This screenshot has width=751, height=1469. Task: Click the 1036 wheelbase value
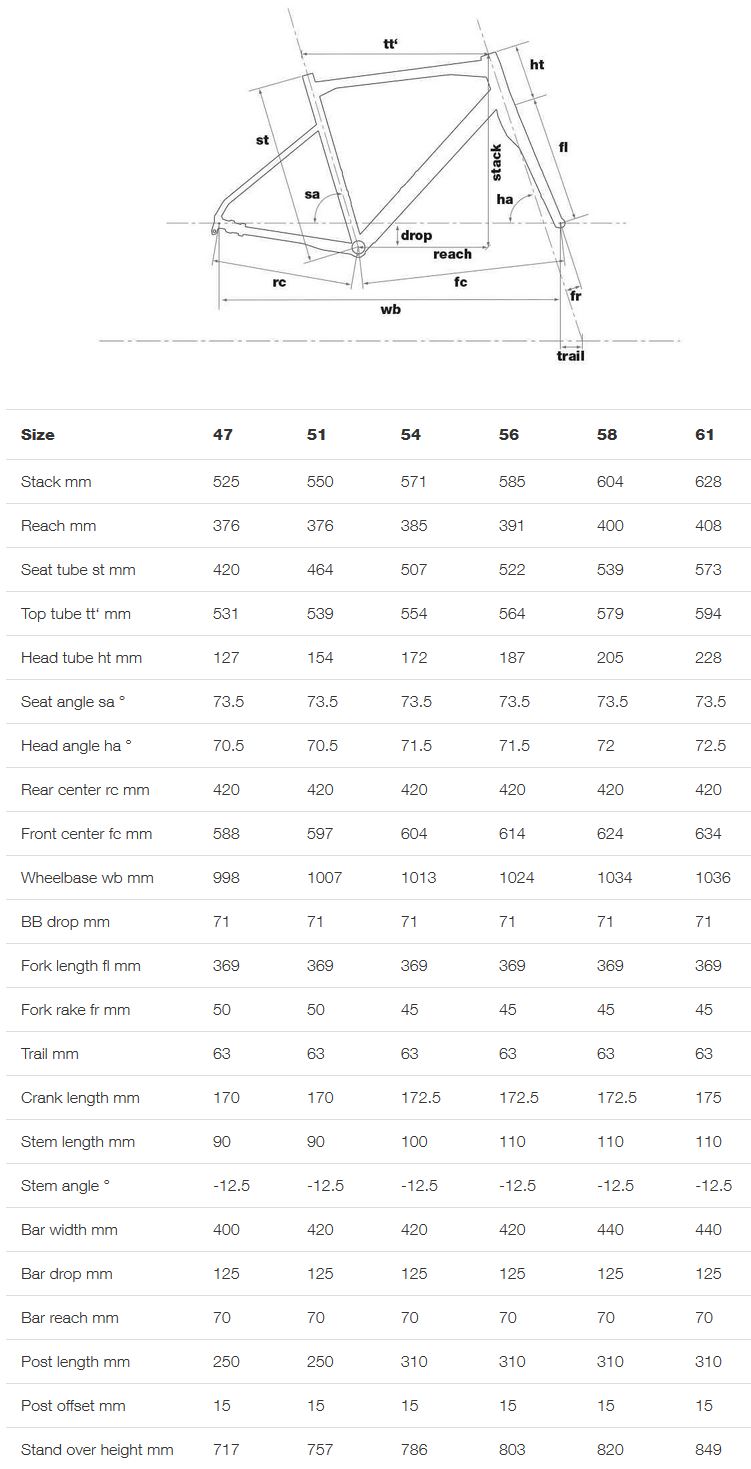713,878
